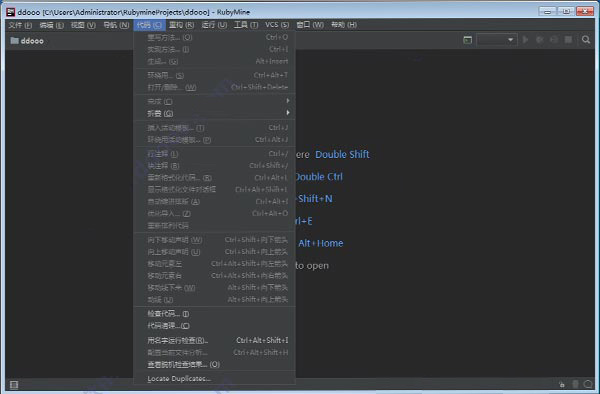600x394 pixels.
Task: Open the 工具 (T) menu
Action: pyautogui.click(x=246, y=25)
